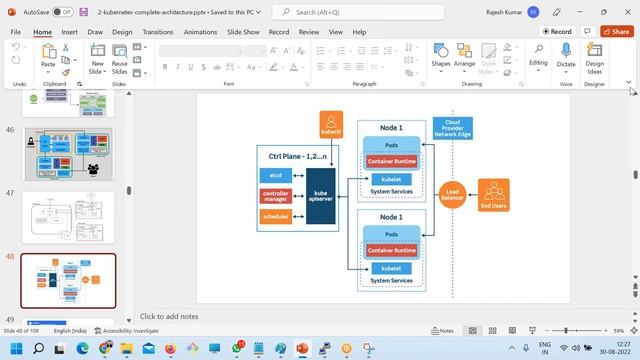Click the Format Painter brush icon
The image size is (640, 360).
click(x=65, y=73)
